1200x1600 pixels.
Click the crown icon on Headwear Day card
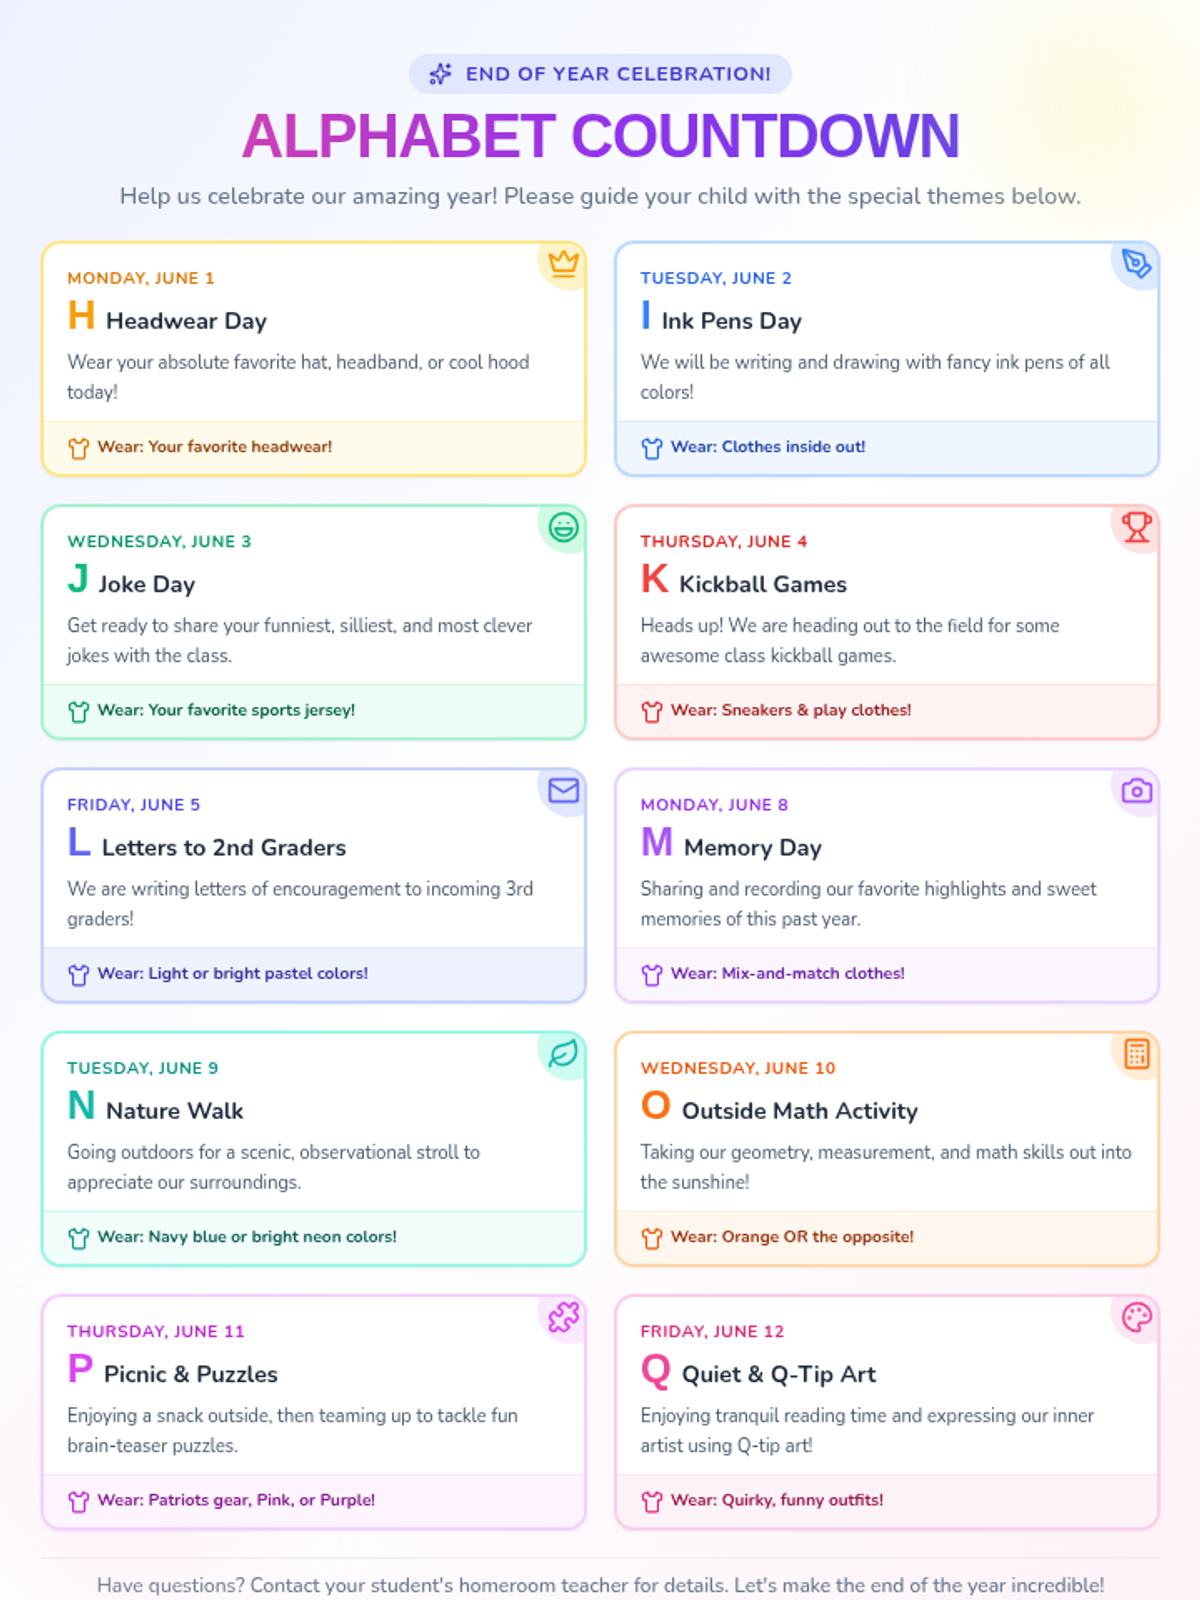[564, 263]
